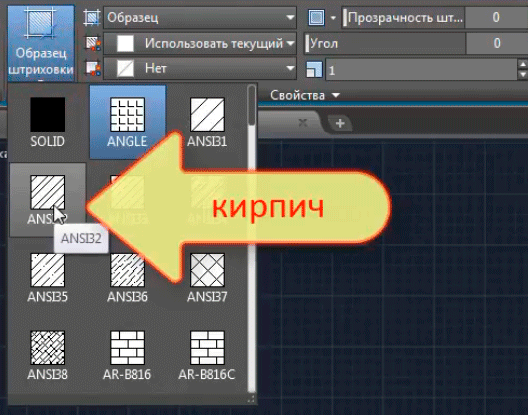Image resolution: width=528 pixels, height=415 pixels.
Task: Open the Использовать текущий color dropdown
Action: (x=200, y=43)
